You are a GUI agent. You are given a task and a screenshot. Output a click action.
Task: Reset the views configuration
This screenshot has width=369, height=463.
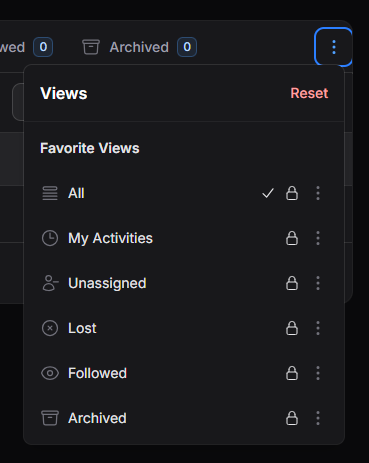[x=309, y=93]
